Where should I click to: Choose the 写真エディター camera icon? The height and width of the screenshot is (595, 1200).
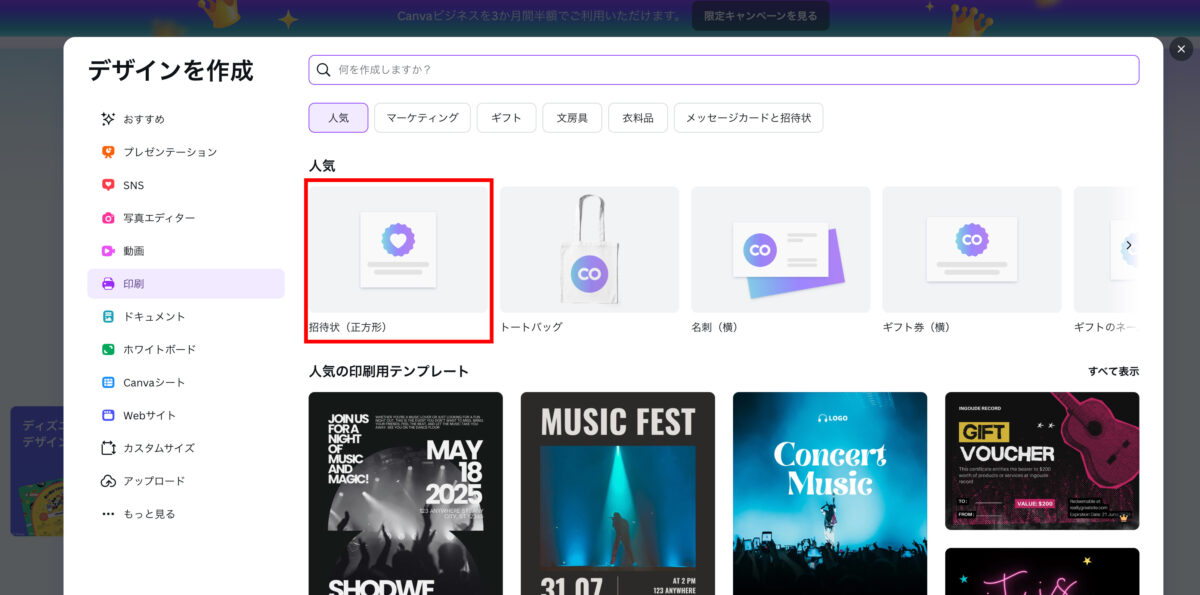[108, 218]
